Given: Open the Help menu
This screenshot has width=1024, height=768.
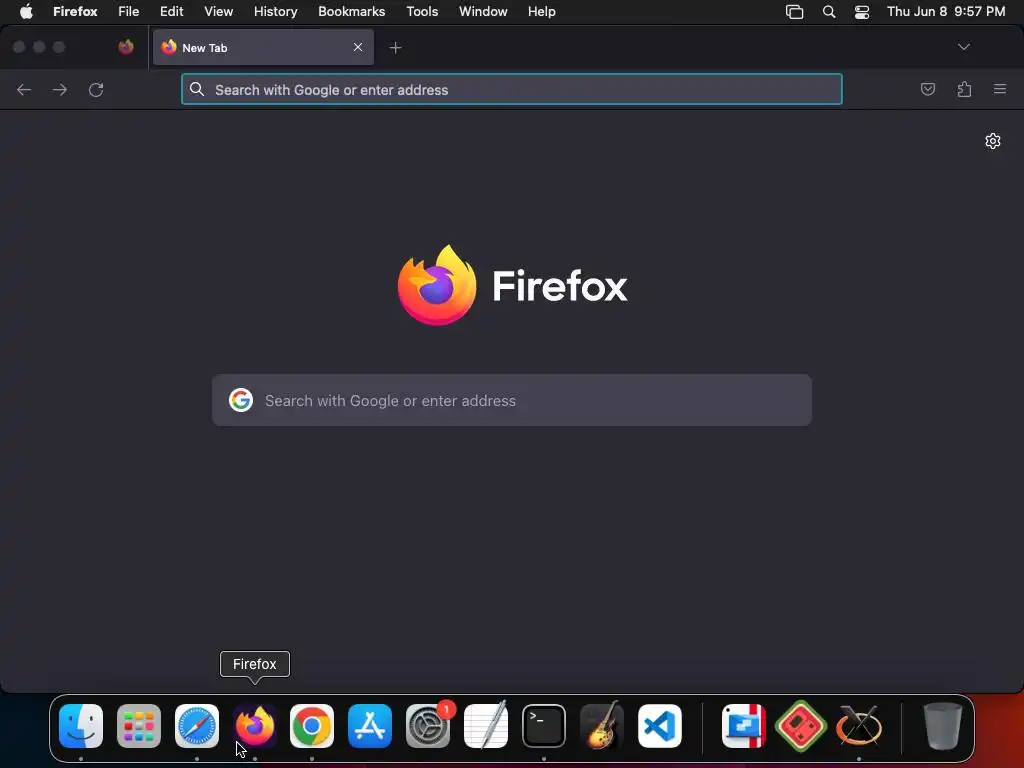Looking at the screenshot, I should (x=542, y=11).
